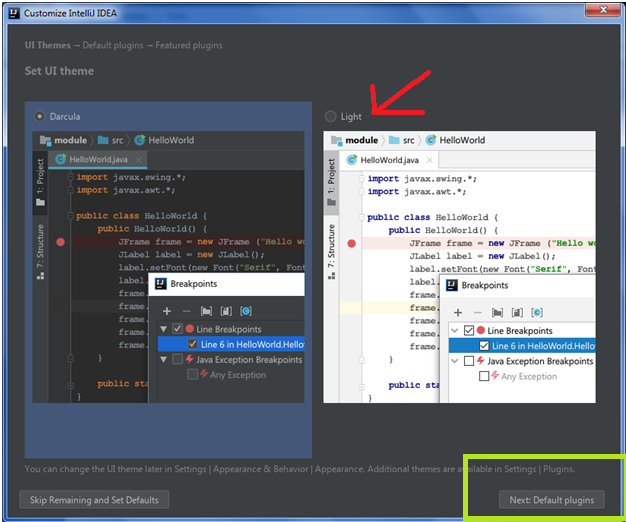Toggle Line Breakpoints checkbox in Light preview
626x522 pixels.
tap(470, 331)
